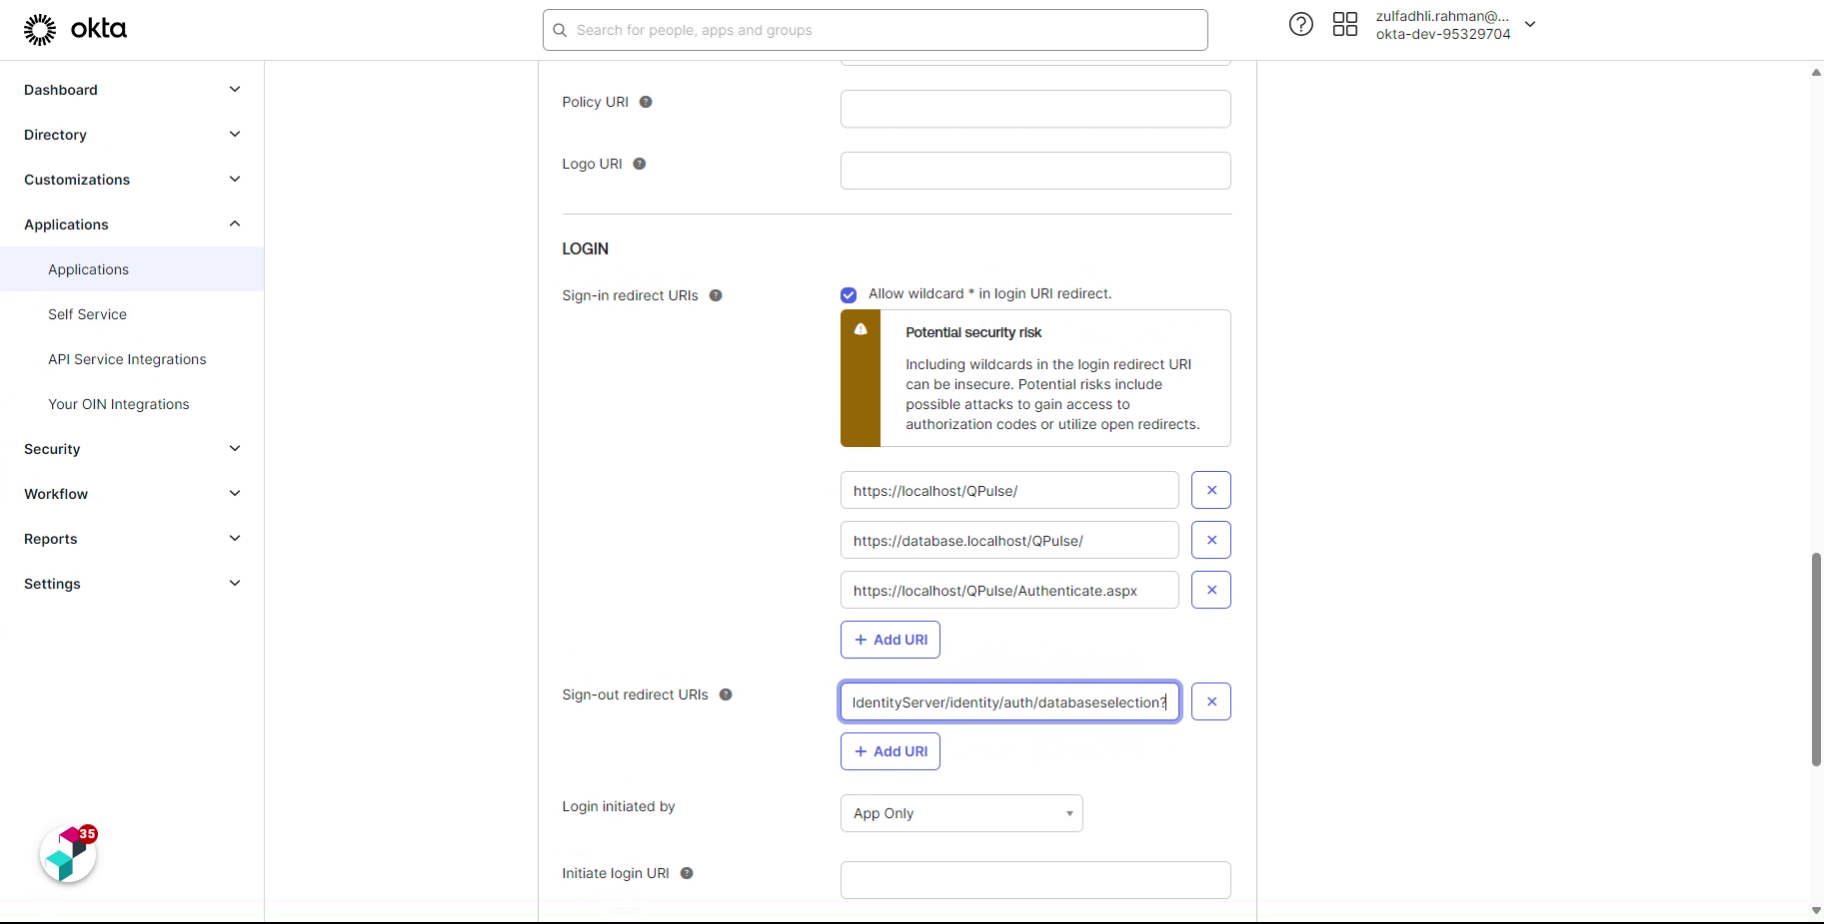Expand the Security menu

(132, 449)
